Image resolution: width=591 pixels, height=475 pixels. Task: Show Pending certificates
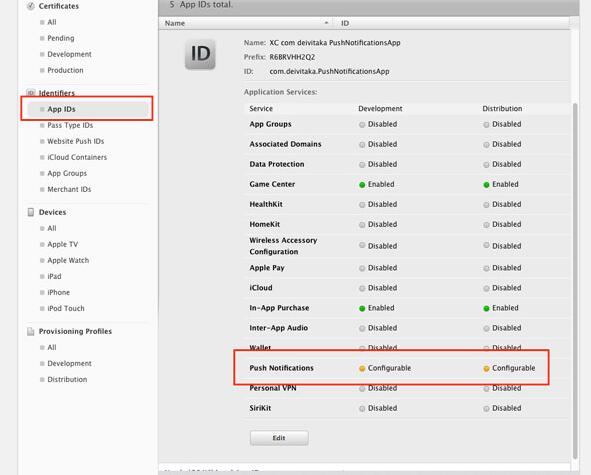point(61,38)
